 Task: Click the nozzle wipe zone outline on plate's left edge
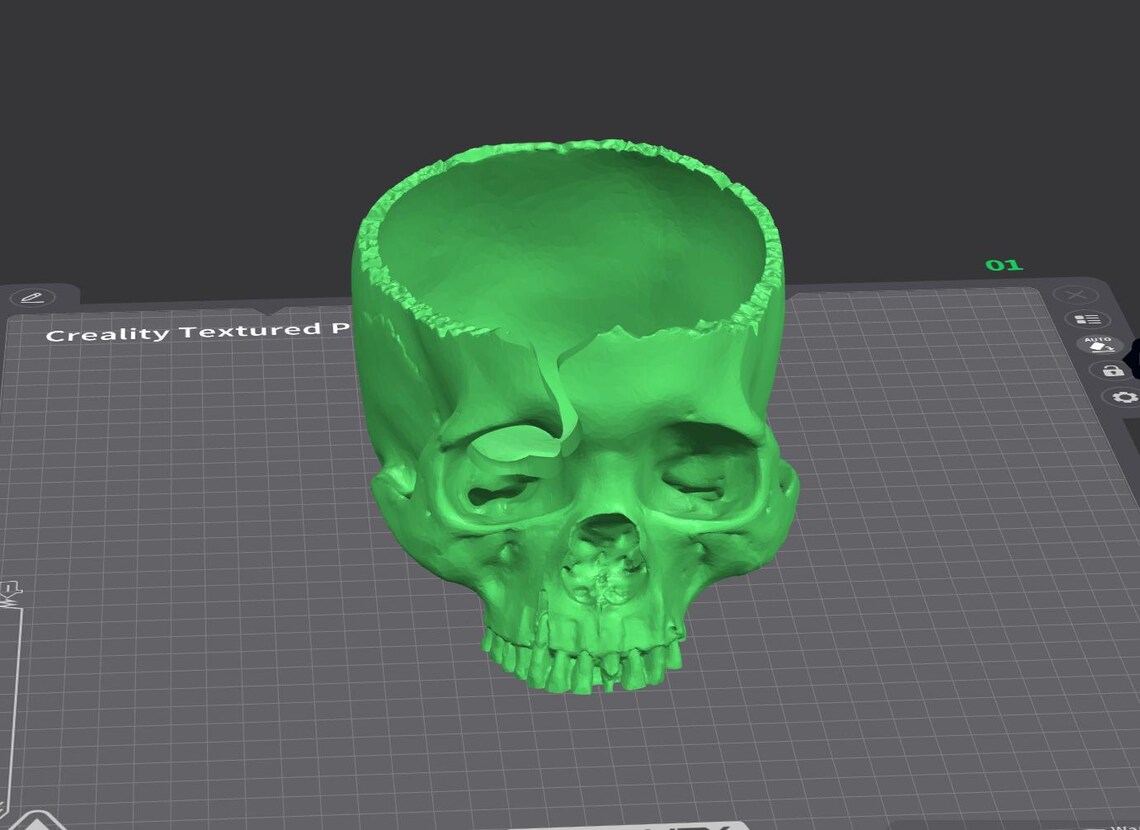coord(11,698)
